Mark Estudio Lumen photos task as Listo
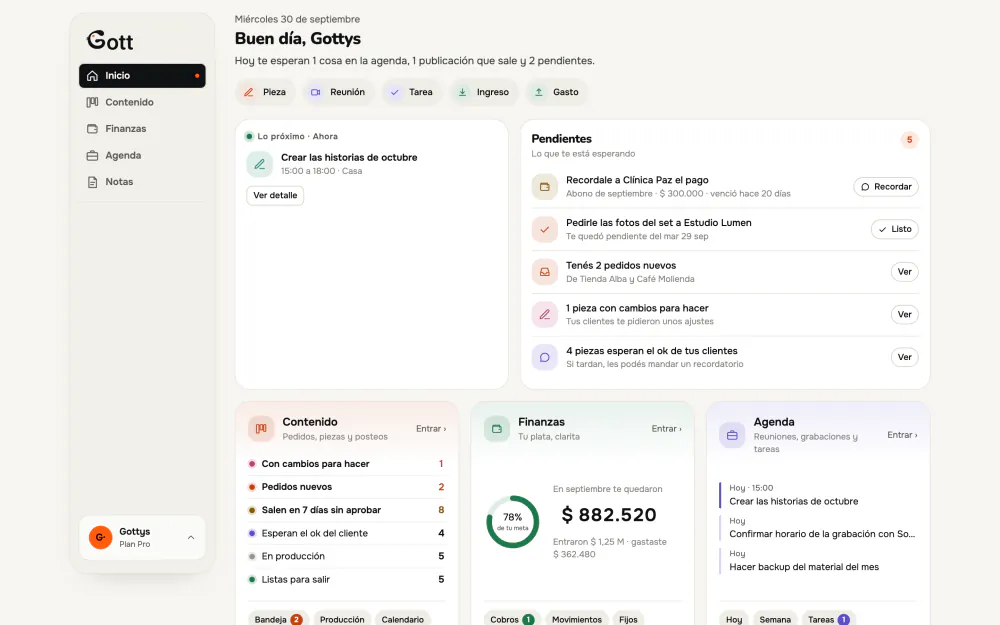The width and height of the screenshot is (1000, 625). pyautogui.click(x=895, y=230)
